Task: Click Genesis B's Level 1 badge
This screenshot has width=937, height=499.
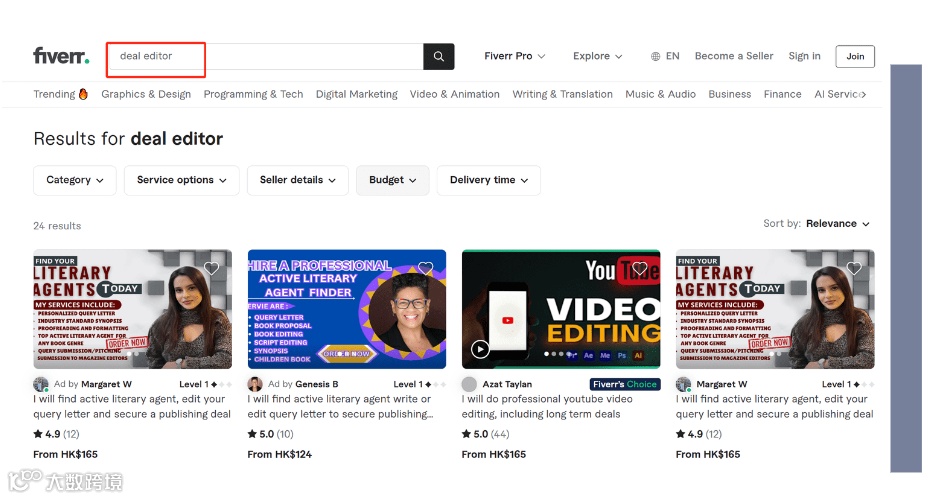Action: tap(419, 384)
